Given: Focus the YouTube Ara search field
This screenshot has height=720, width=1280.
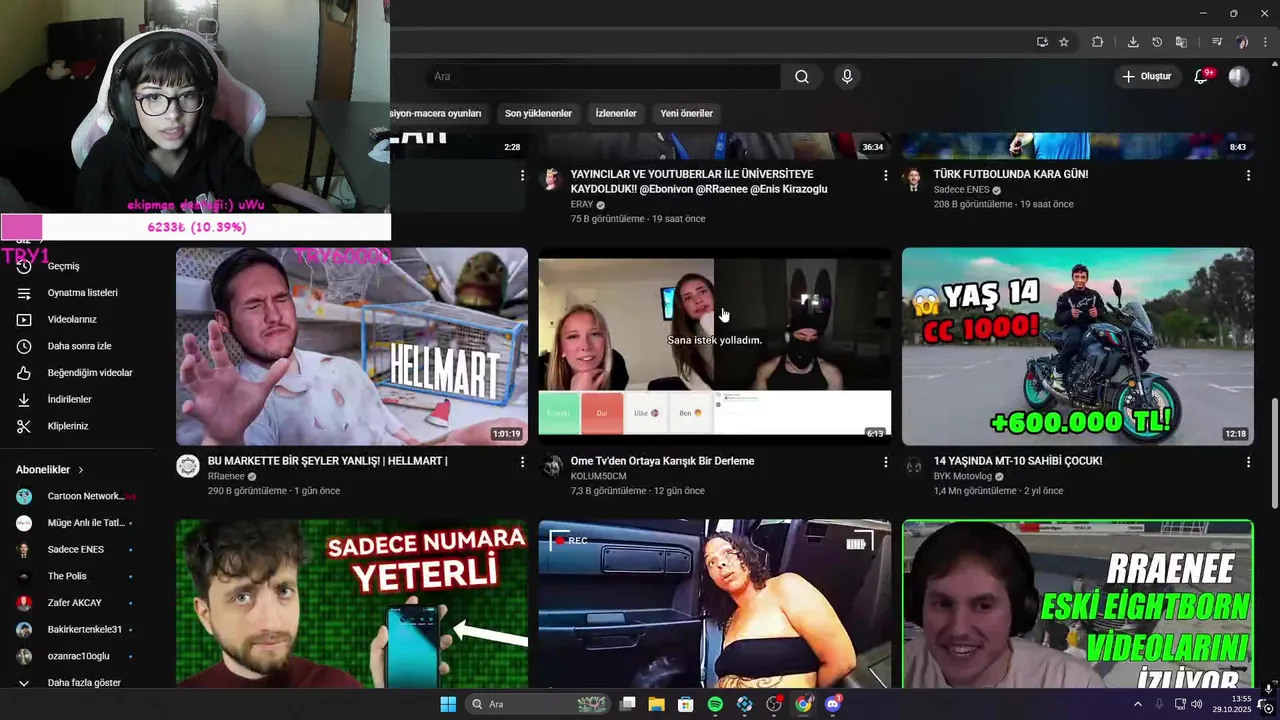Looking at the screenshot, I should 603,77.
